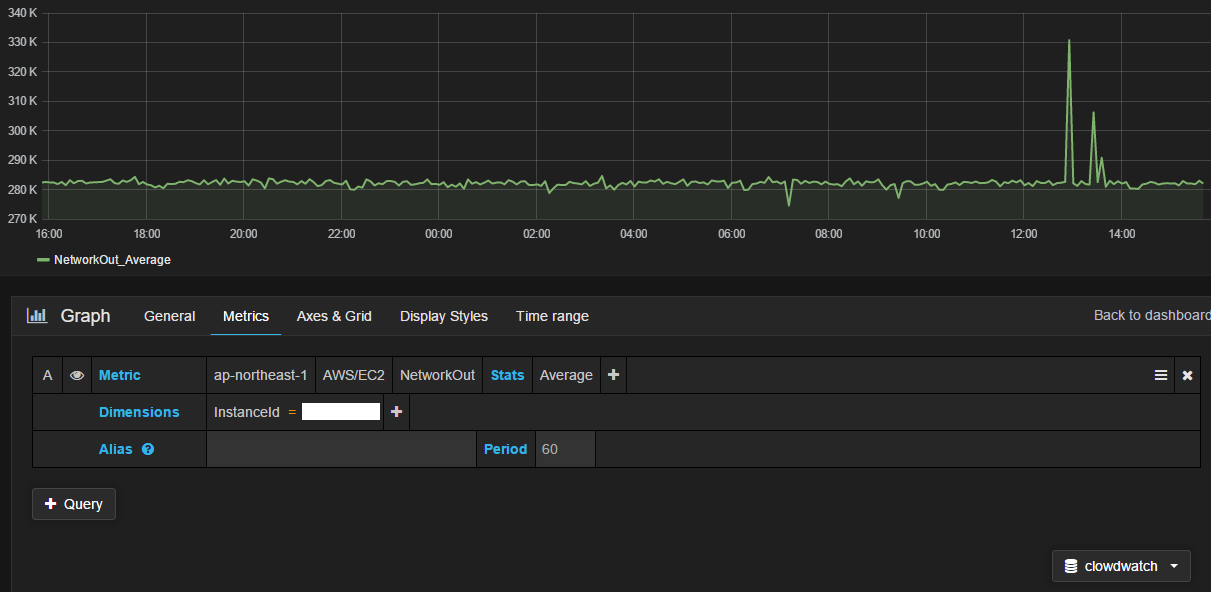Screen dimensions: 1211x592
Task: Change the ap-northeast-1 region segment
Action: [260, 375]
